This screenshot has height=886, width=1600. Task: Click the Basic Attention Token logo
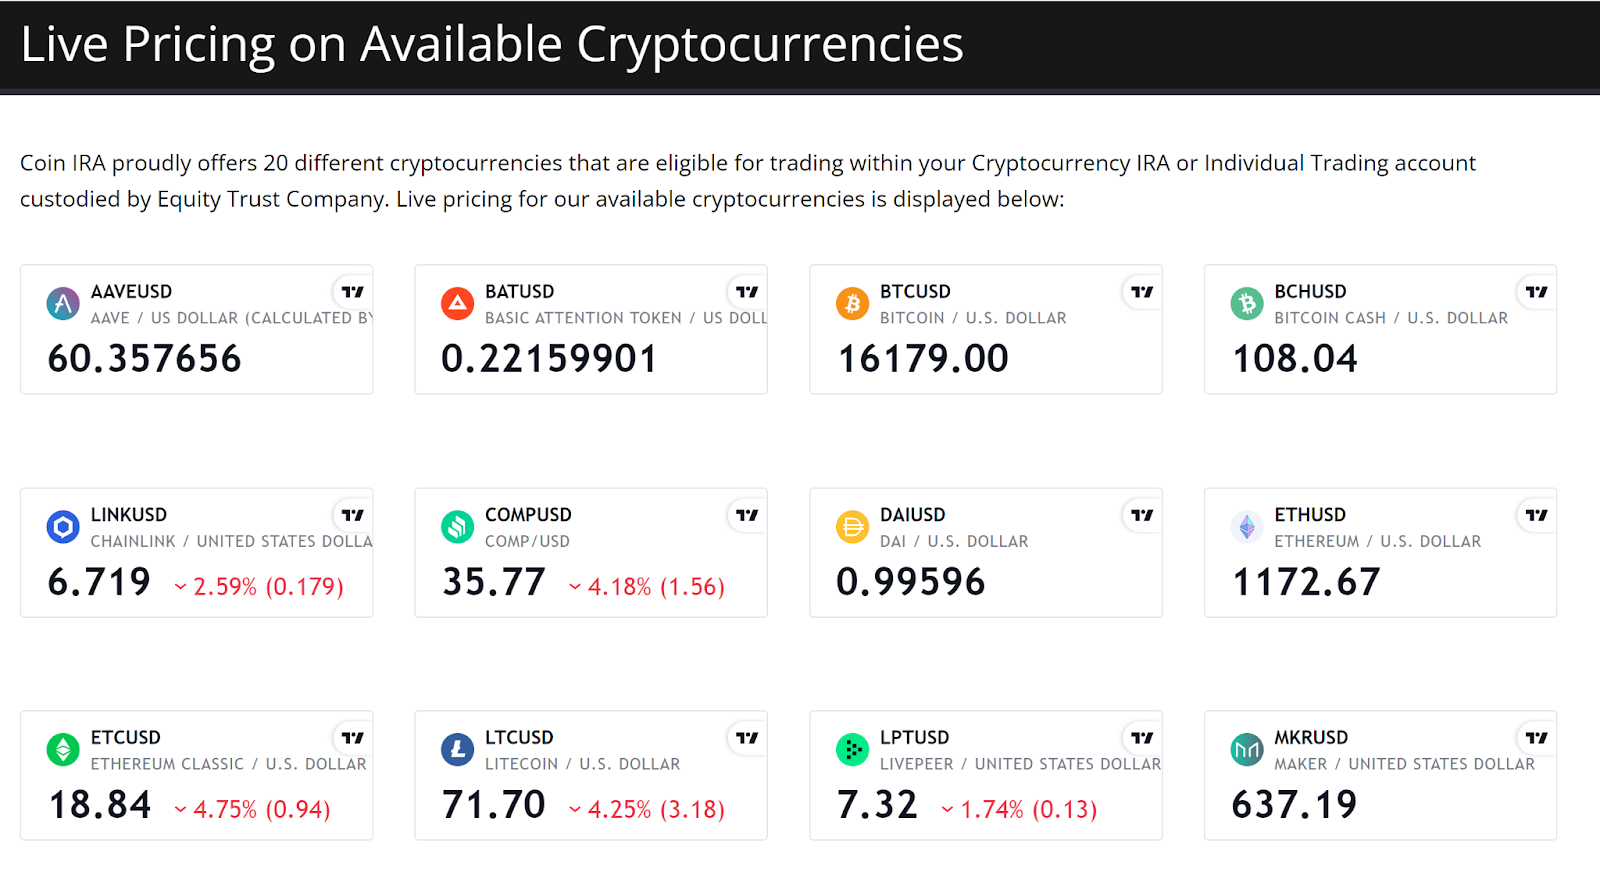click(457, 303)
